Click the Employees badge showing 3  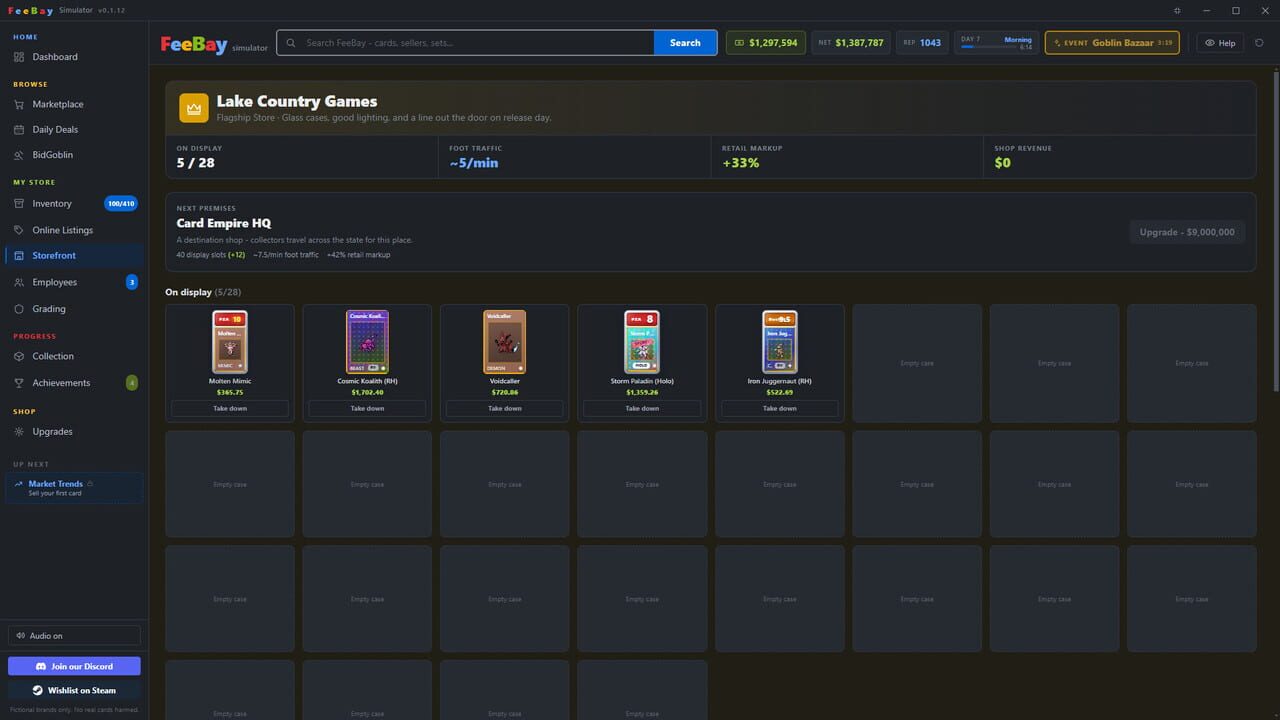point(131,282)
